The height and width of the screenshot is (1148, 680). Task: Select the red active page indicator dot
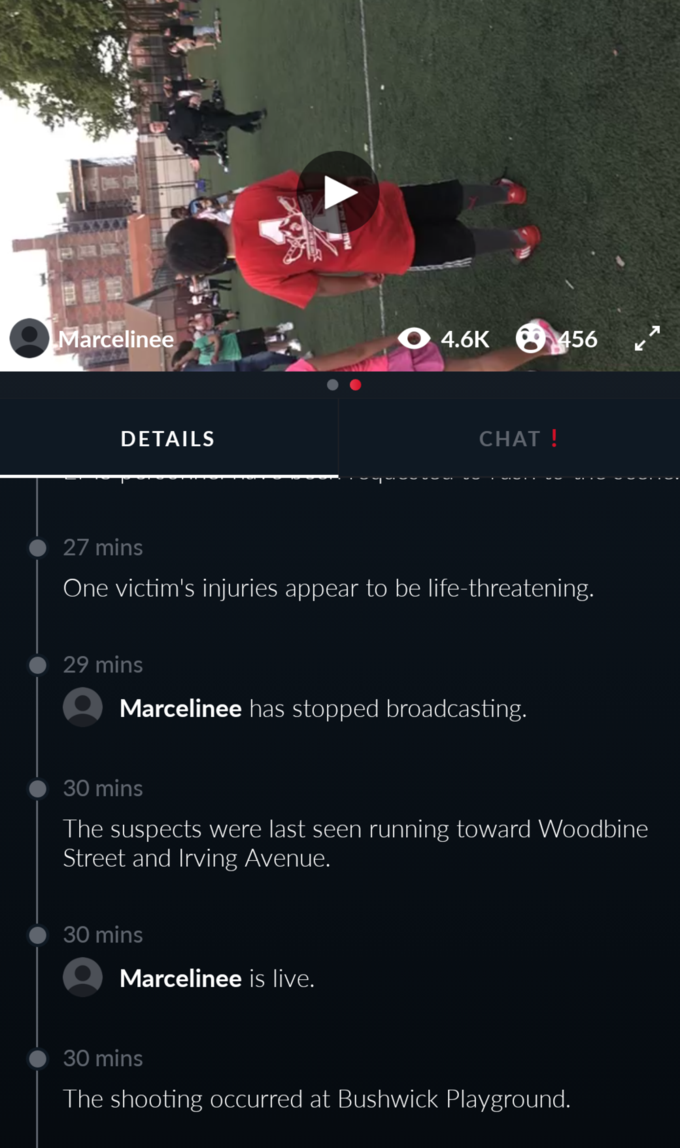point(356,385)
